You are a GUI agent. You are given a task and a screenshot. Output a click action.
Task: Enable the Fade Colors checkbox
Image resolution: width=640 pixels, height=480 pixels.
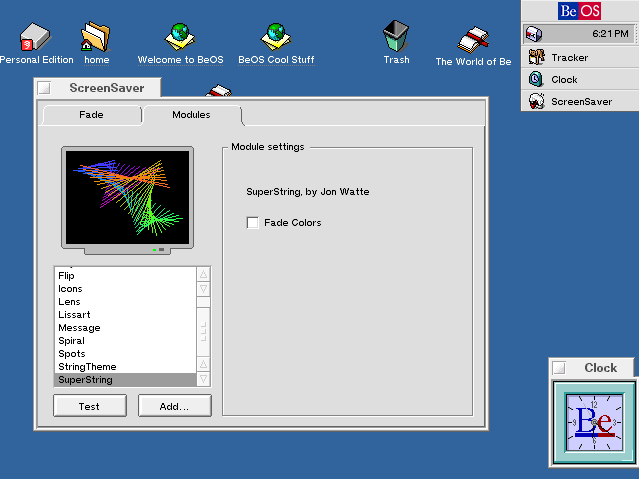click(x=253, y=223)
